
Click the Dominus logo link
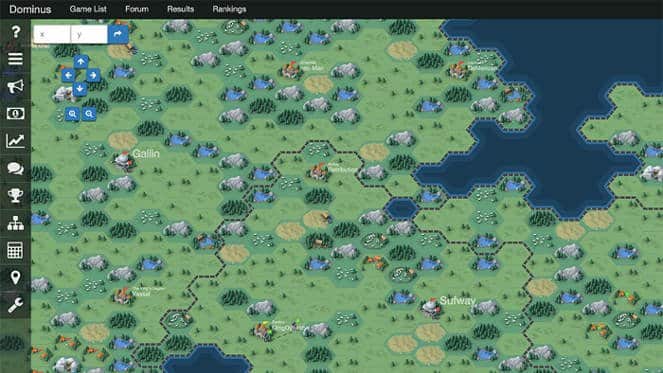point(30,9)
